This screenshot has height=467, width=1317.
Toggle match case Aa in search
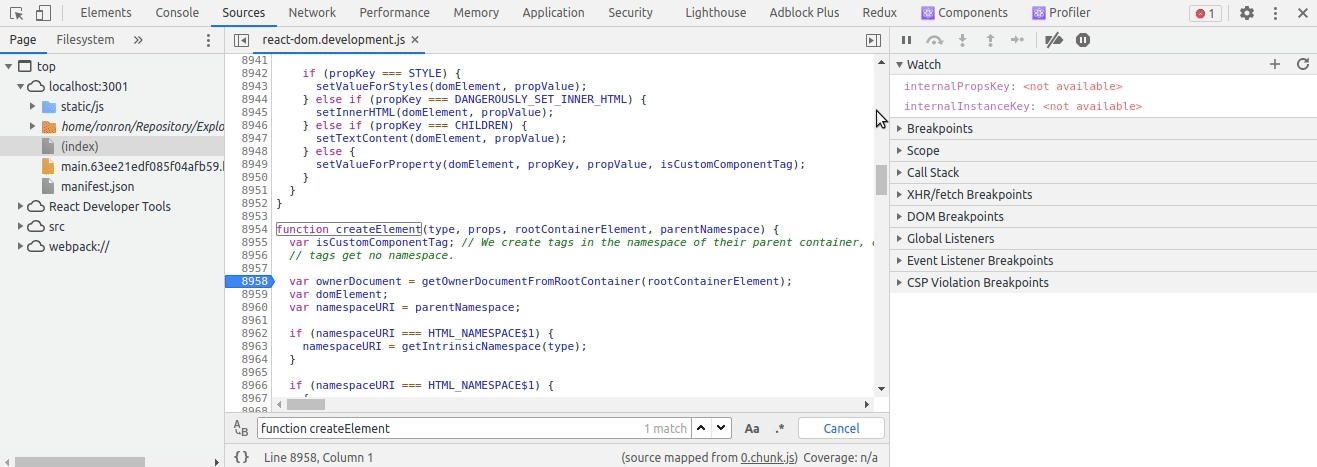[x=752, y=428]
